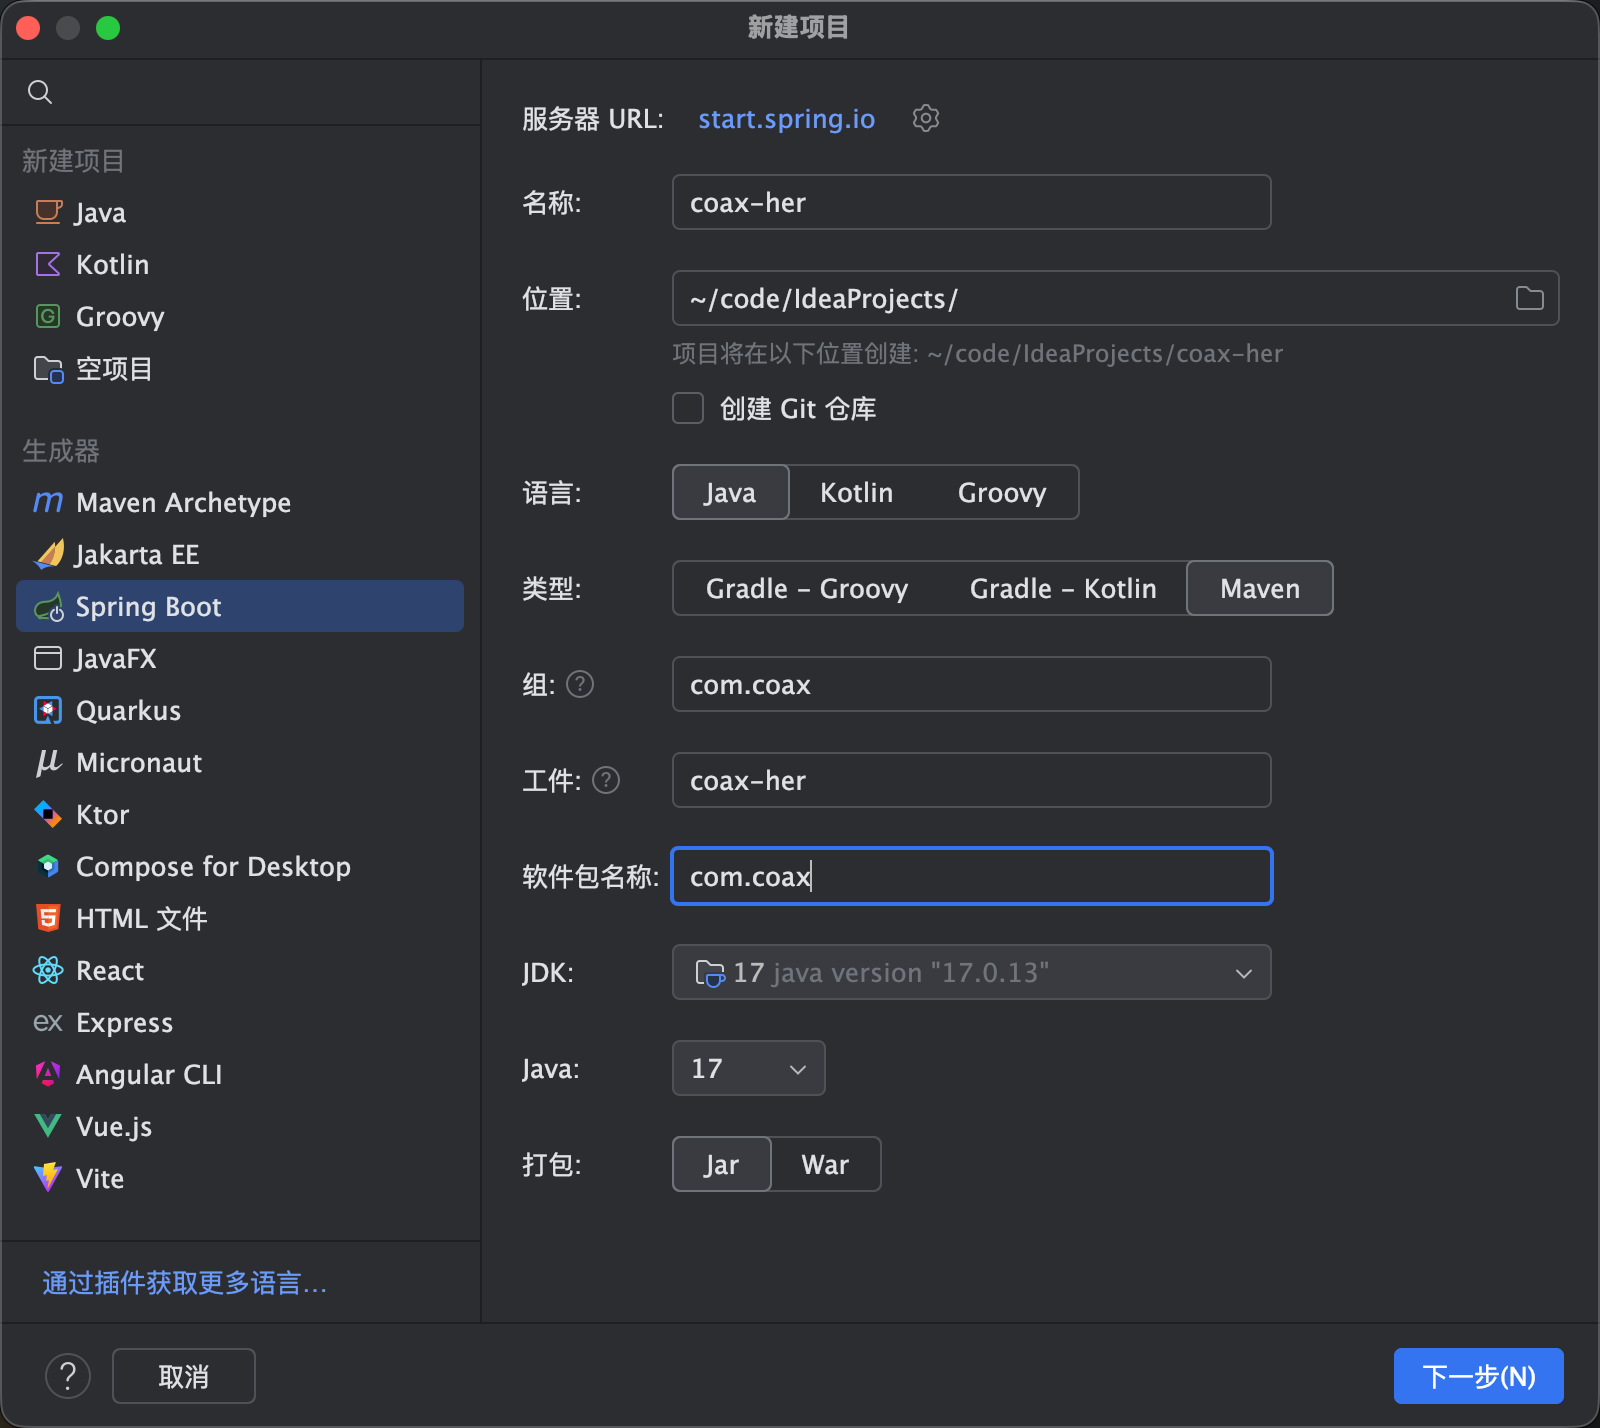Image resolution: width=1600 pixels, height=1428 pixels.
Task: Open the start.spring.io server link
Action: pos(787,119)
